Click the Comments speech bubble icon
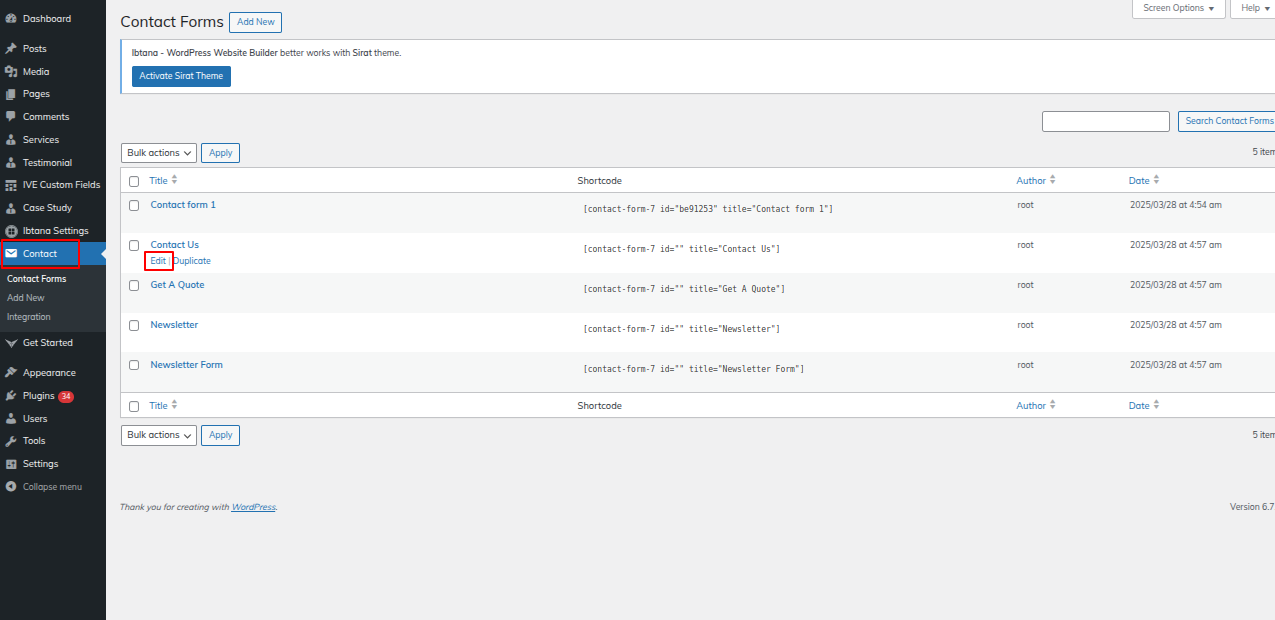Viewport: 1275px width, 620px height. [11, 117]
